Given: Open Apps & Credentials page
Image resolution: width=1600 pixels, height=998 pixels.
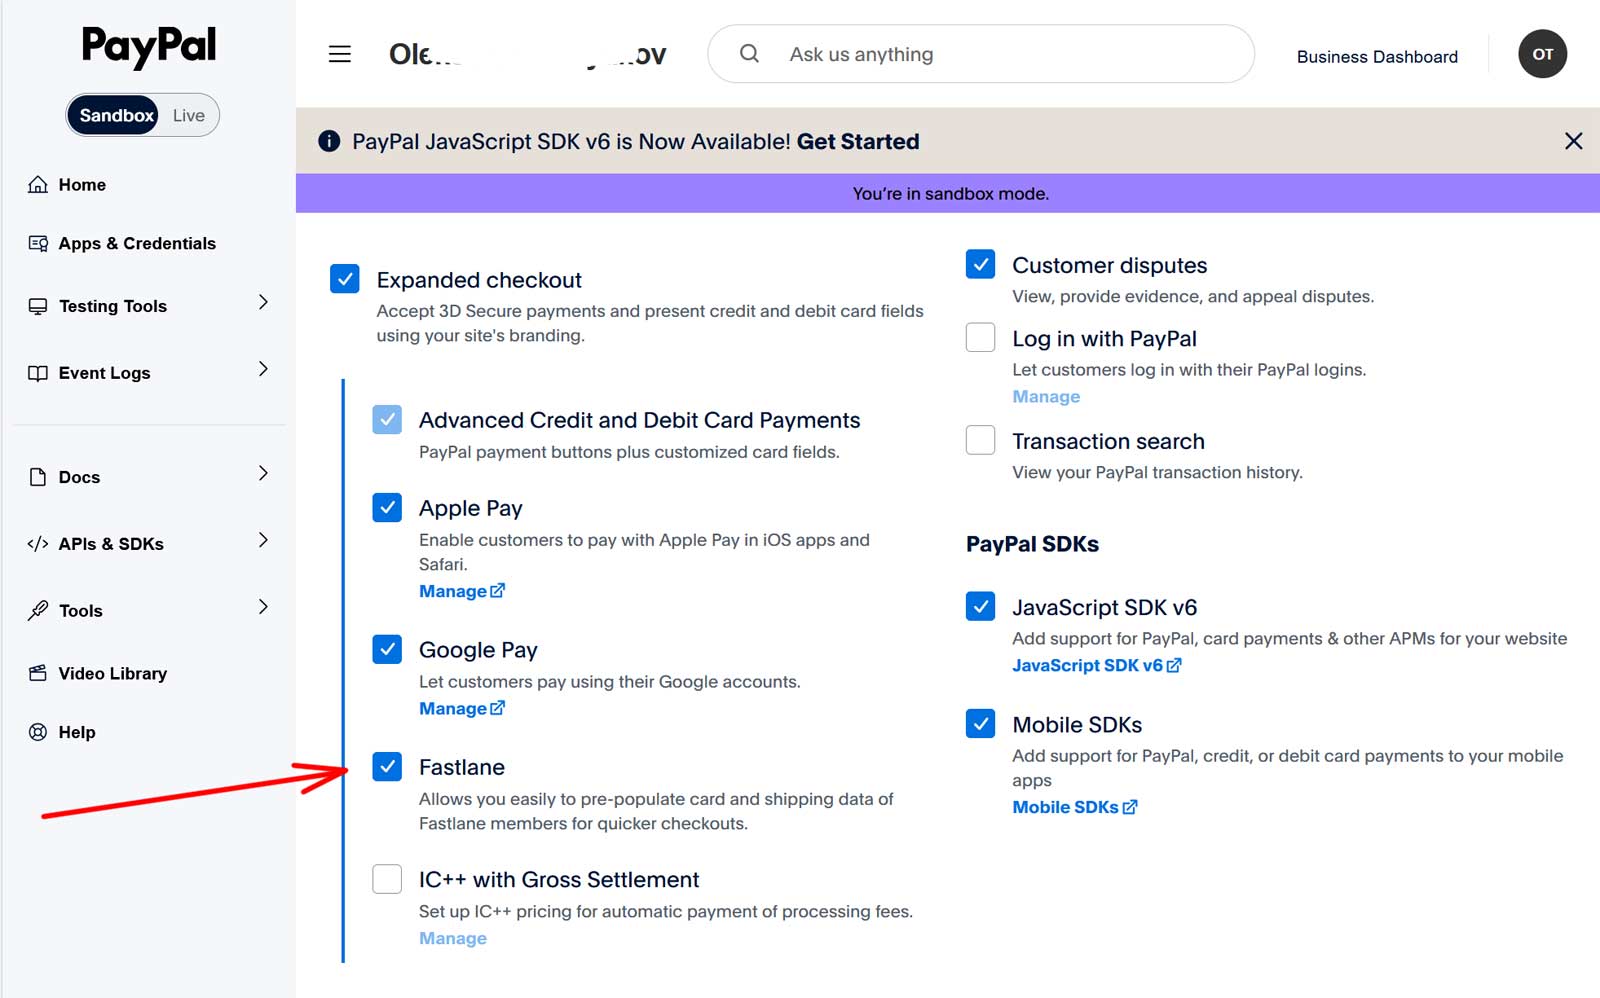Looking at the screenshot, I should point(137,243).
